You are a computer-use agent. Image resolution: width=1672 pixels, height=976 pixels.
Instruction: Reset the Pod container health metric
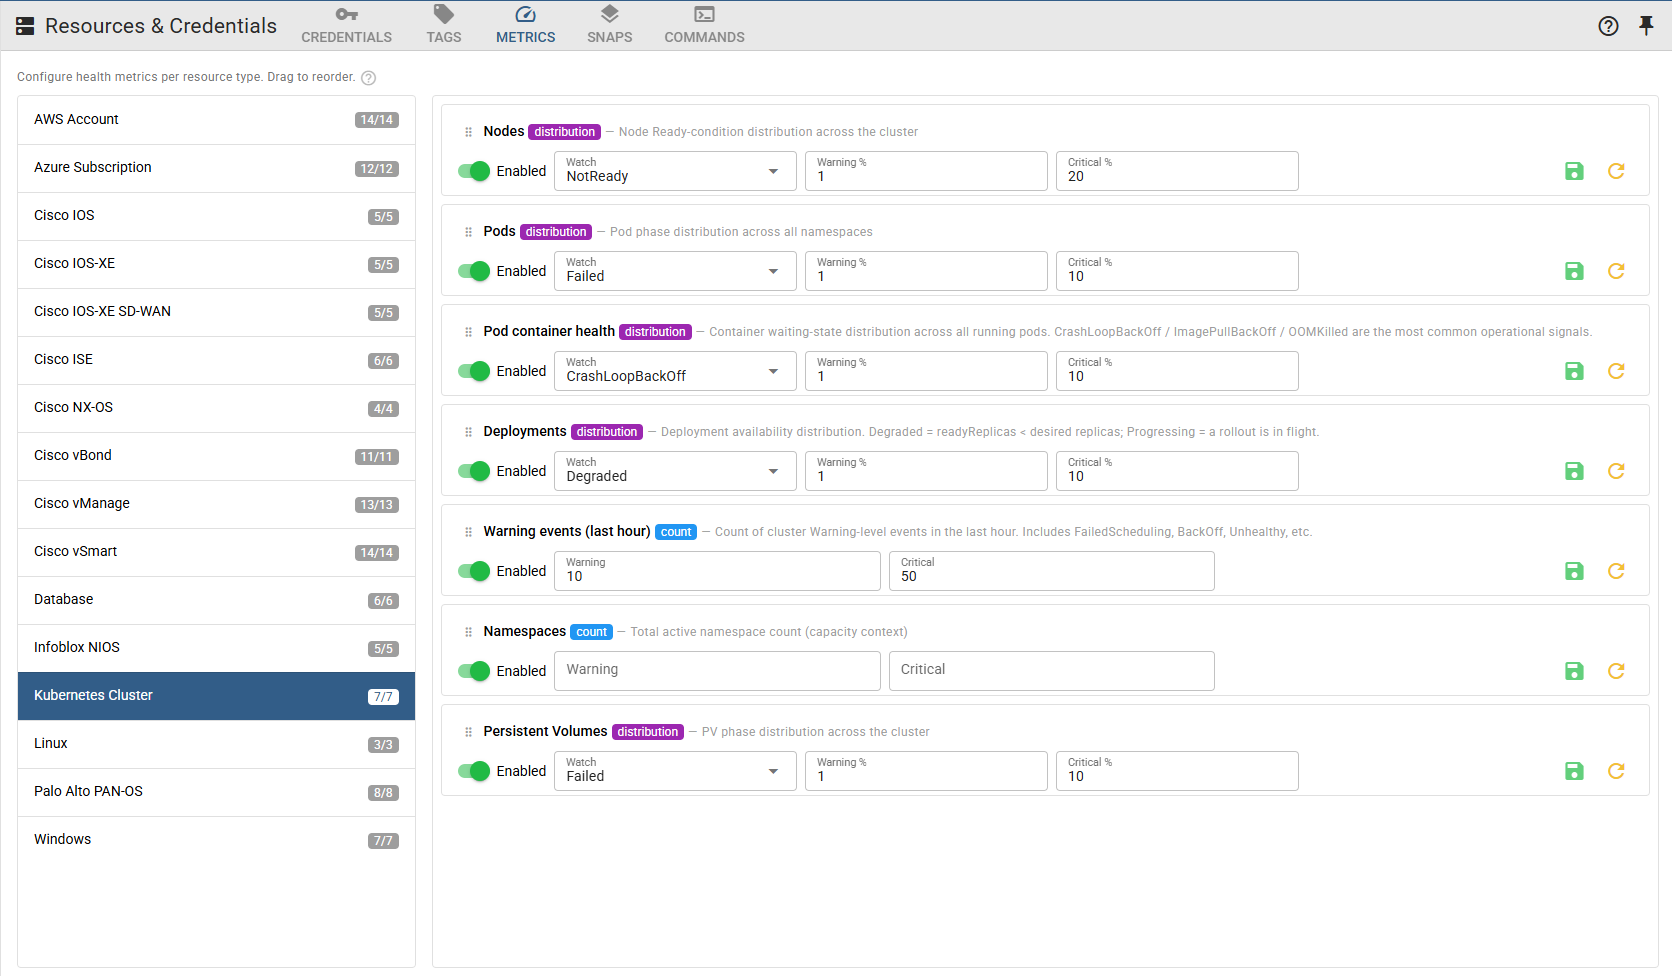point(1616,371)
